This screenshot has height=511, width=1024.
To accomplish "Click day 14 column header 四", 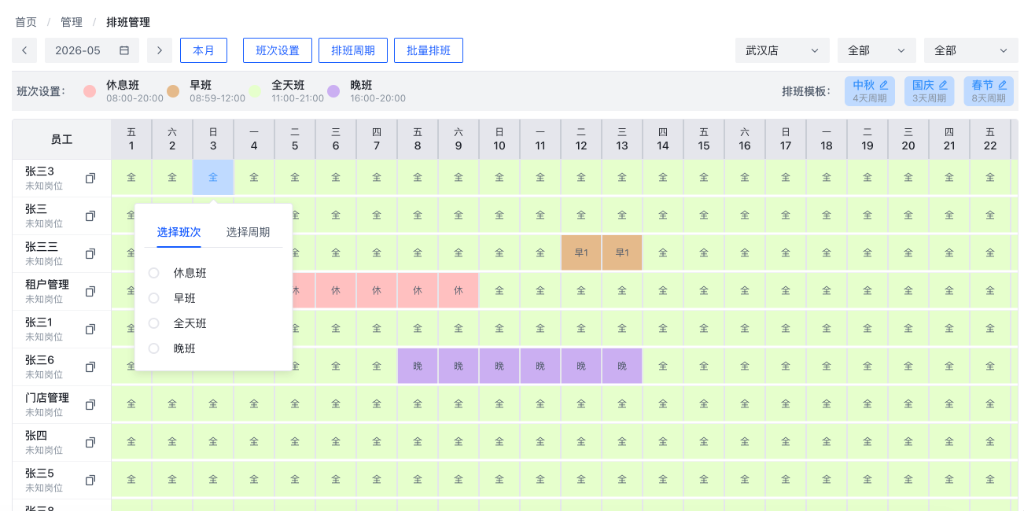I will click(x=663, y=139).
